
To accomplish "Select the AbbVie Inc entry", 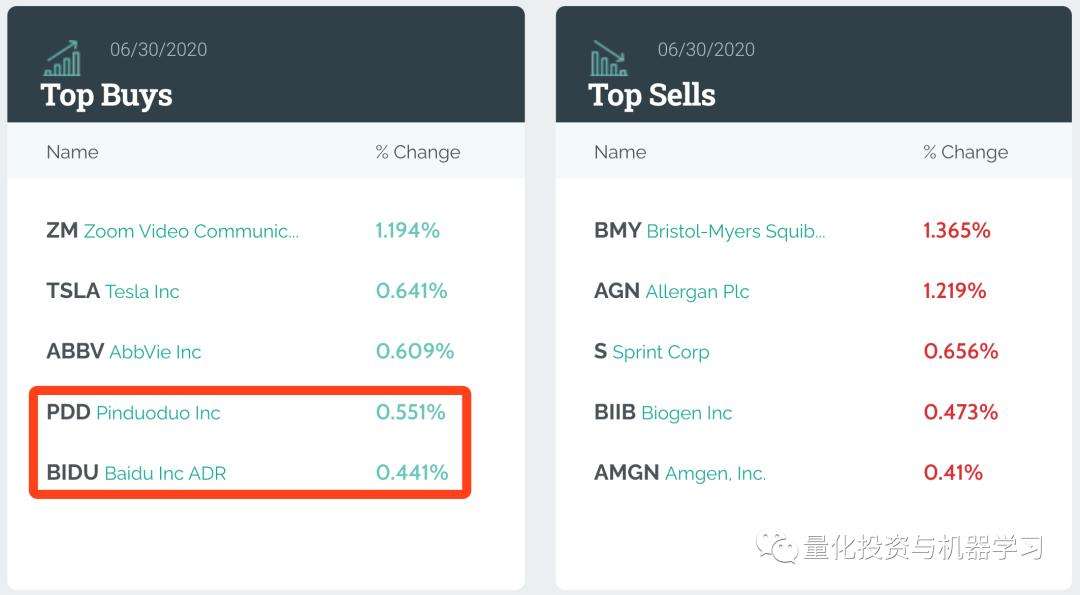I will click(x=155, y=352).
